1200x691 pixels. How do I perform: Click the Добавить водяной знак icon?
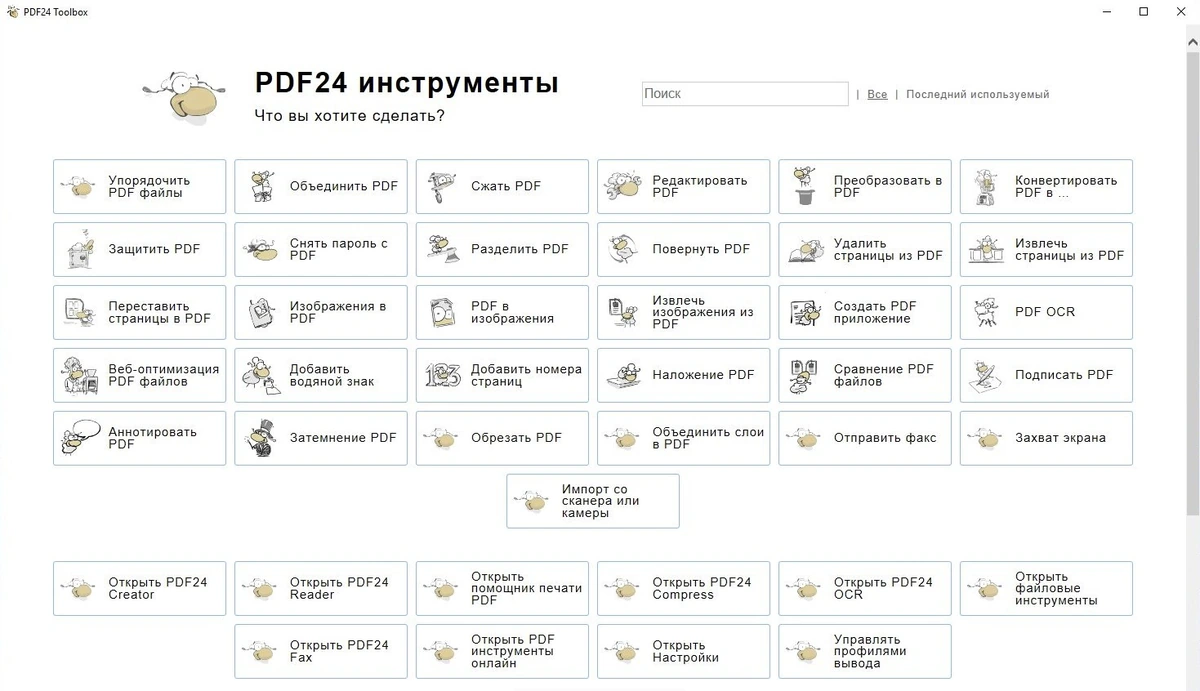pos(261,376)
